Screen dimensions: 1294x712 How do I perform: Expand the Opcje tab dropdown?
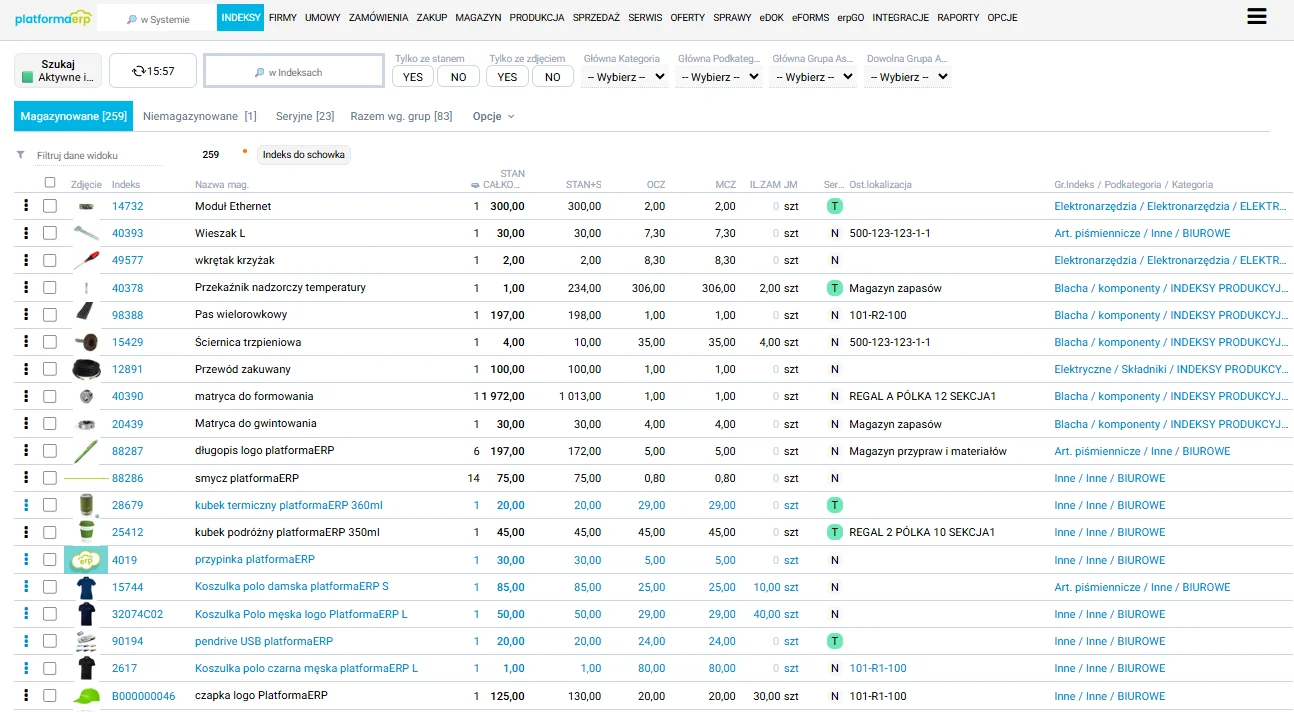point(494,116)
